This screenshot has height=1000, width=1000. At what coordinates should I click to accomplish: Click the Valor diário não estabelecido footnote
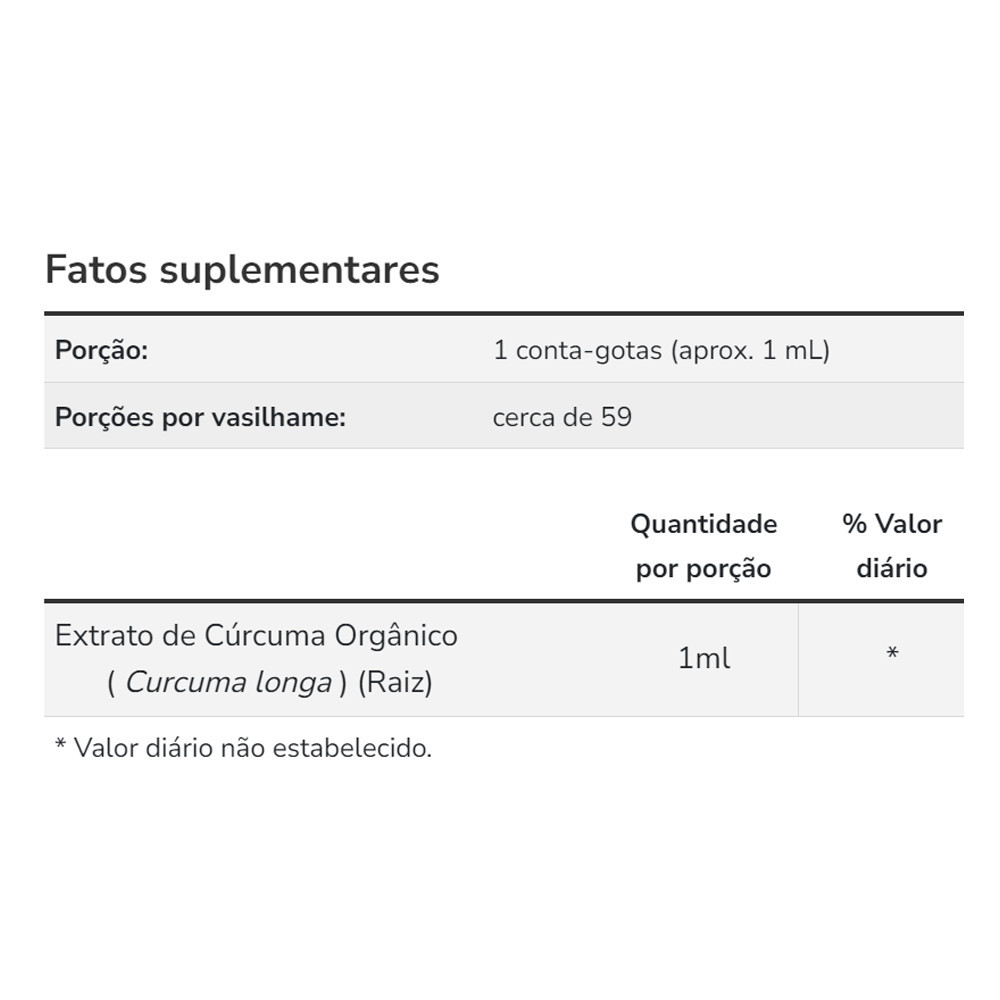tap(253, 748)
